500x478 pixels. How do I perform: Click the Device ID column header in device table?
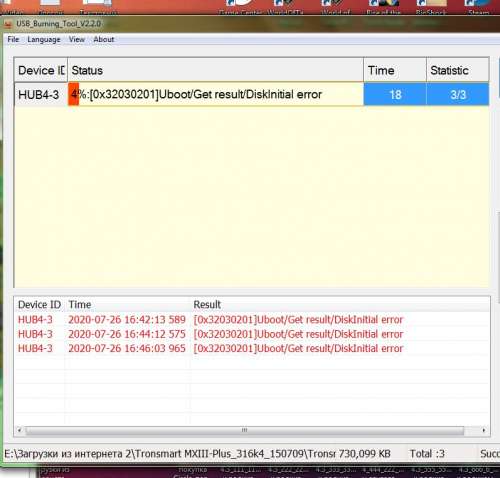pyautogui.click(x=41, y=70)
